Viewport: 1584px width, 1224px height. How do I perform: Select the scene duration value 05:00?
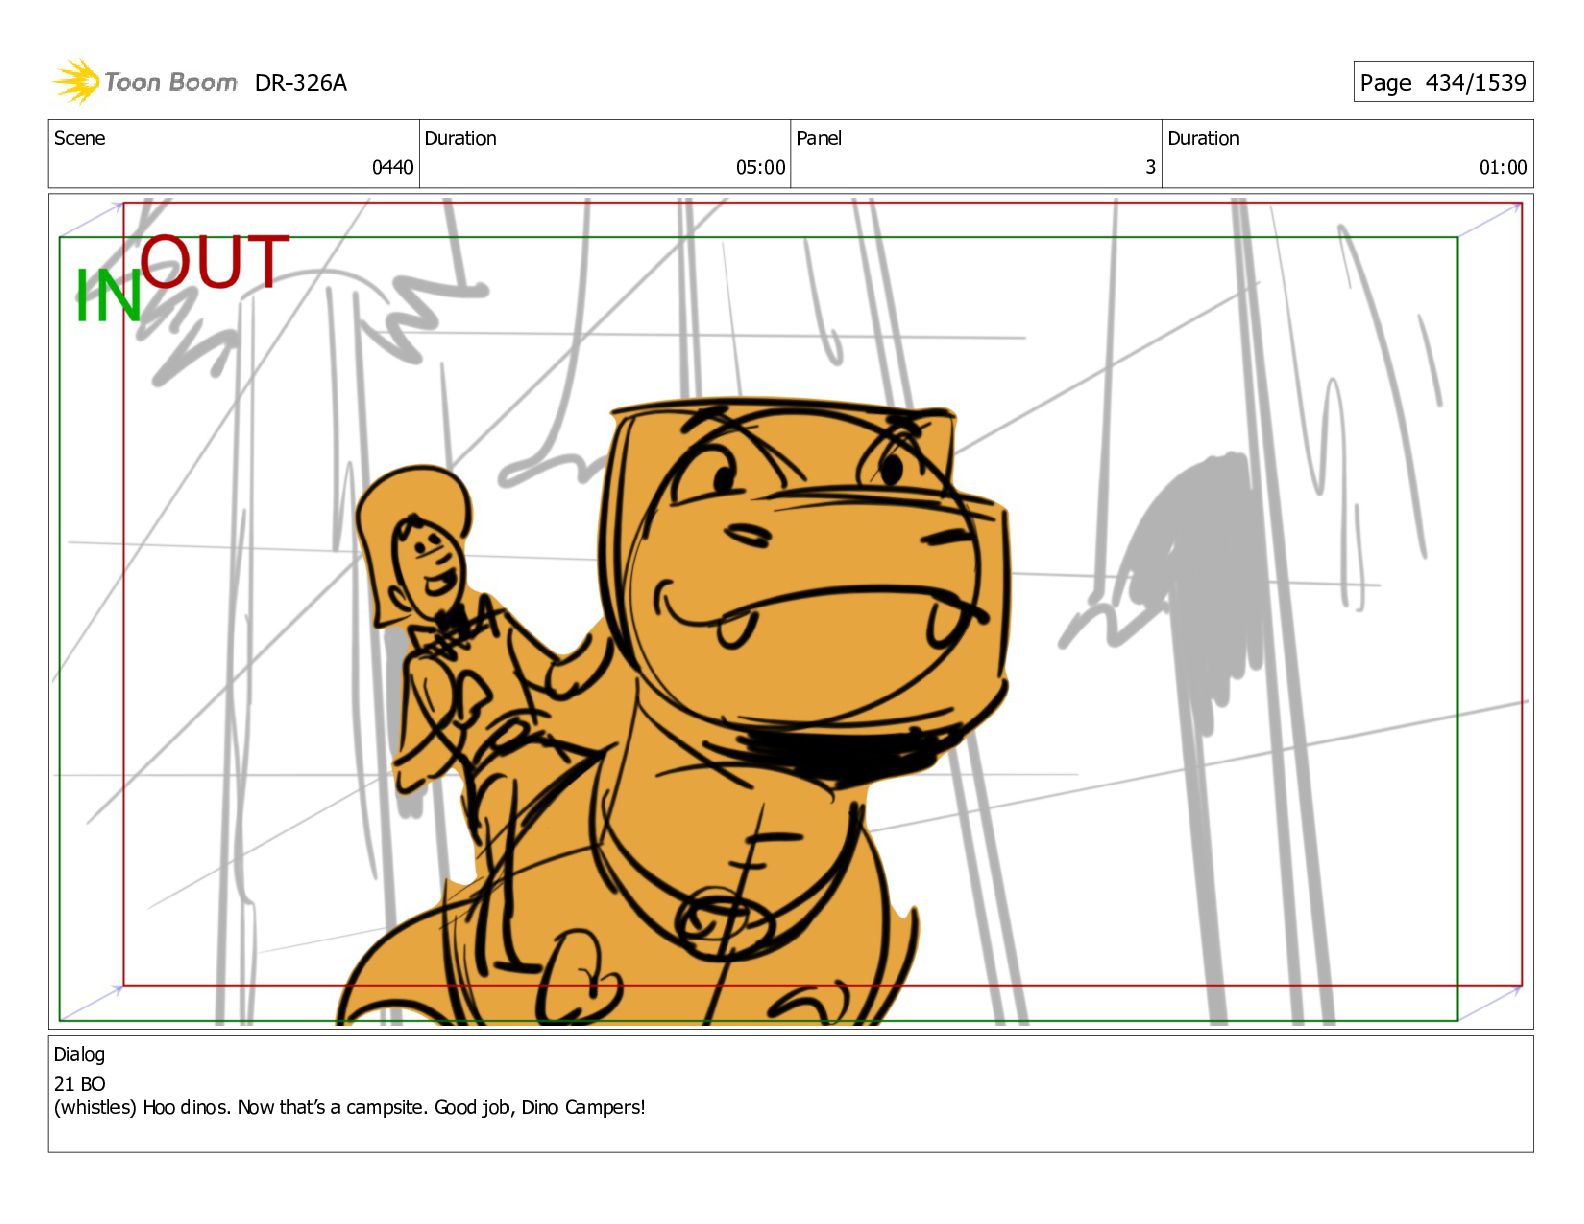click(x=760, y=167)
